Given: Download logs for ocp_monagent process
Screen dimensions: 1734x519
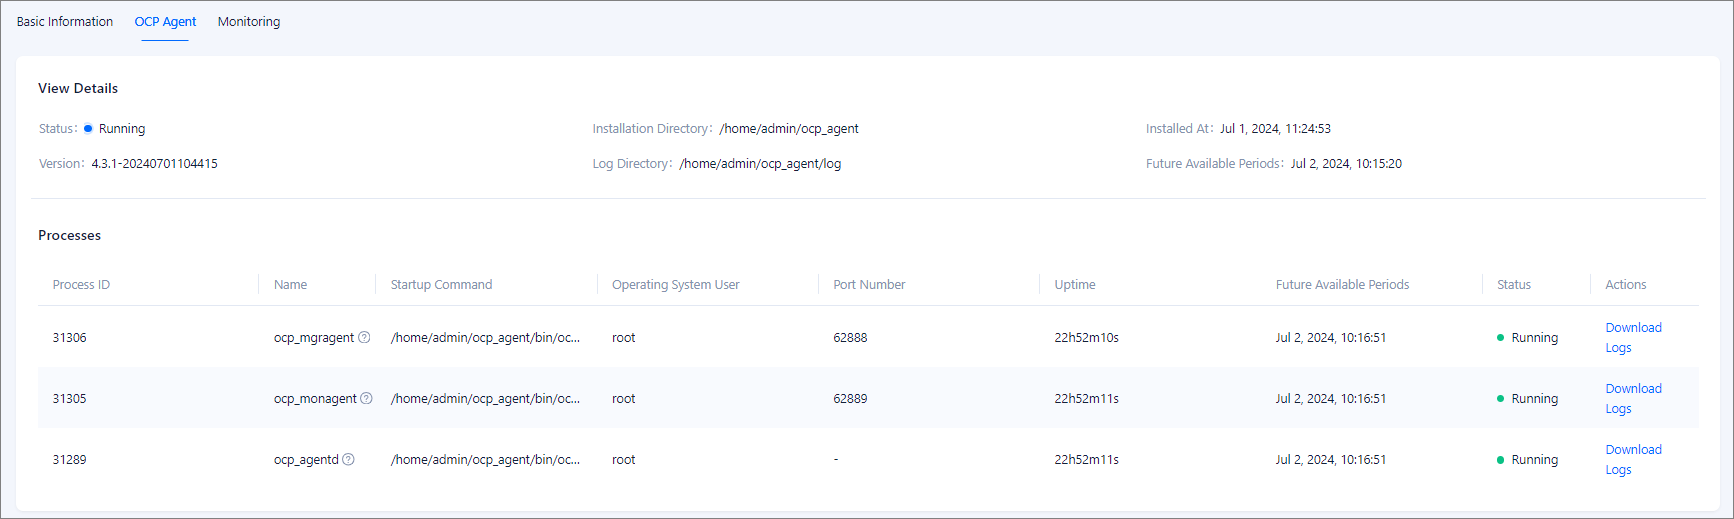Looking at the screenshot, I should pos(1632,399).
